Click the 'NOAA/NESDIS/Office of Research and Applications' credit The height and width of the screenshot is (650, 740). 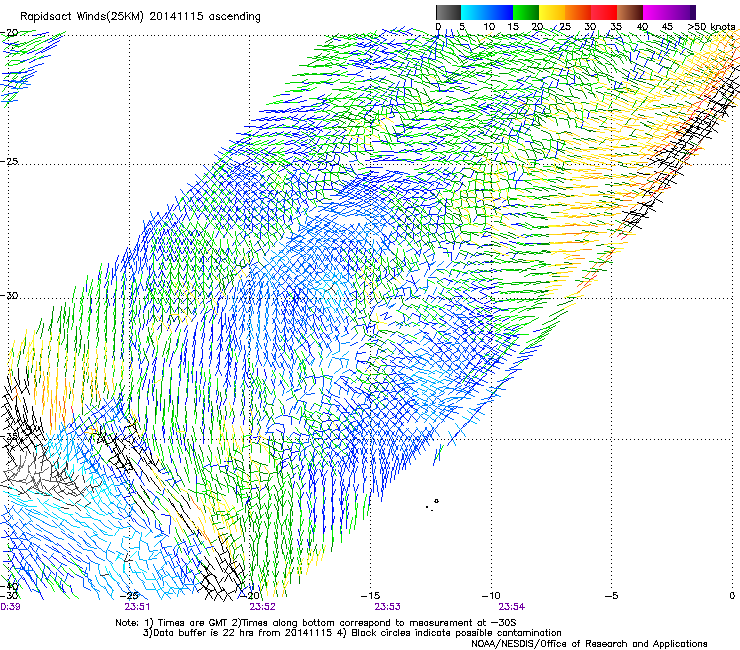[589, 644]
